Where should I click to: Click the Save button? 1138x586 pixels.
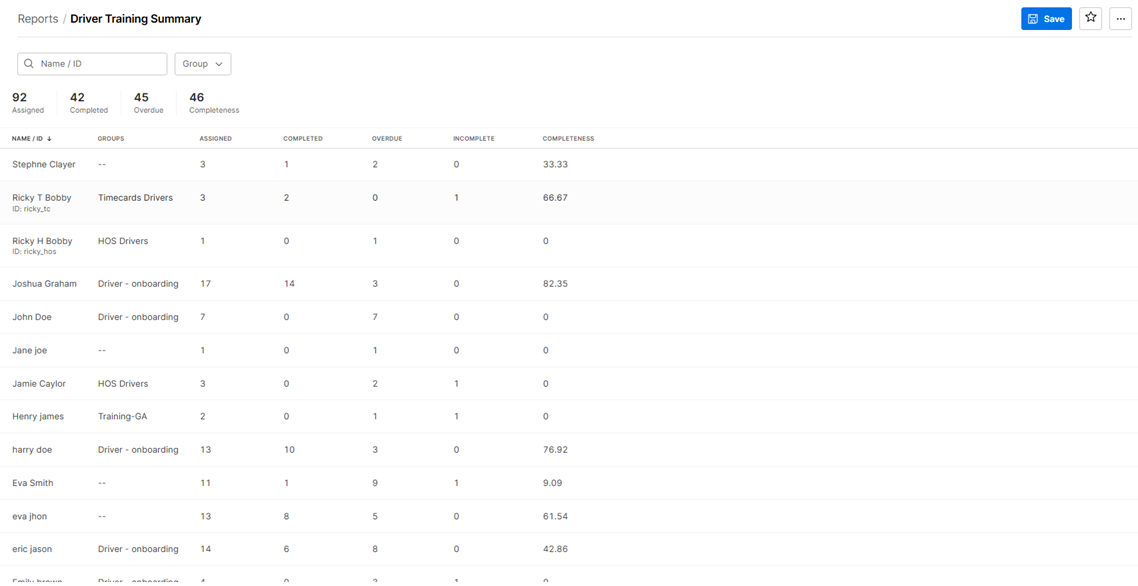(x=1045, y=19)
